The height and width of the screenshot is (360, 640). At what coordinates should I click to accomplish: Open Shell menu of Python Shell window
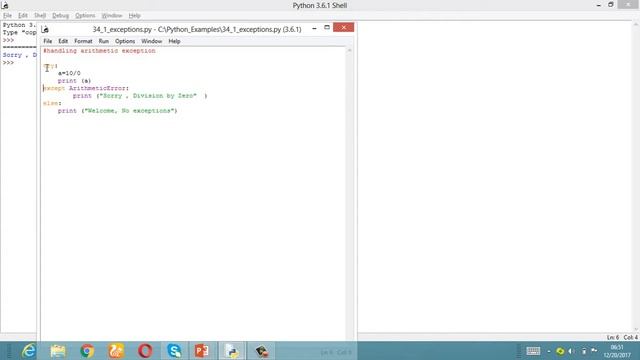point(40,16)
